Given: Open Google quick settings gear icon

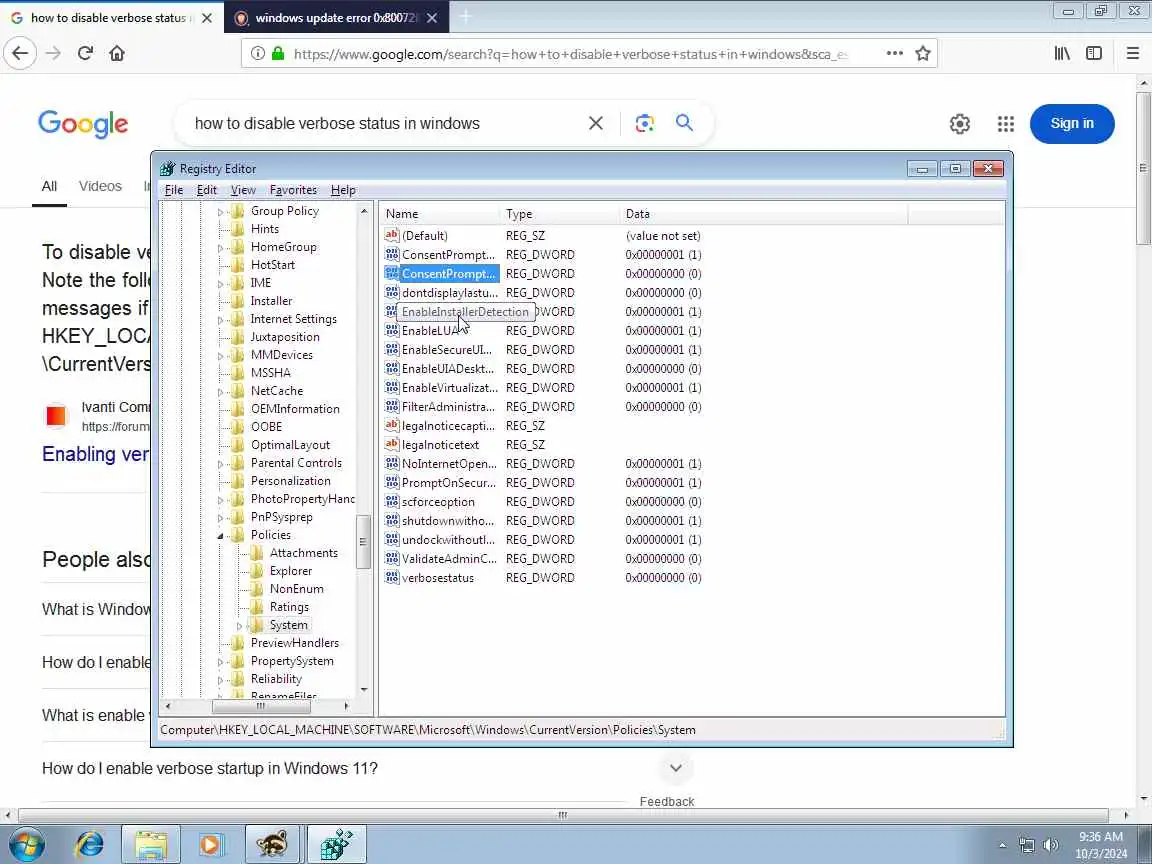Looking at the screenshot, I should point(960,124).
